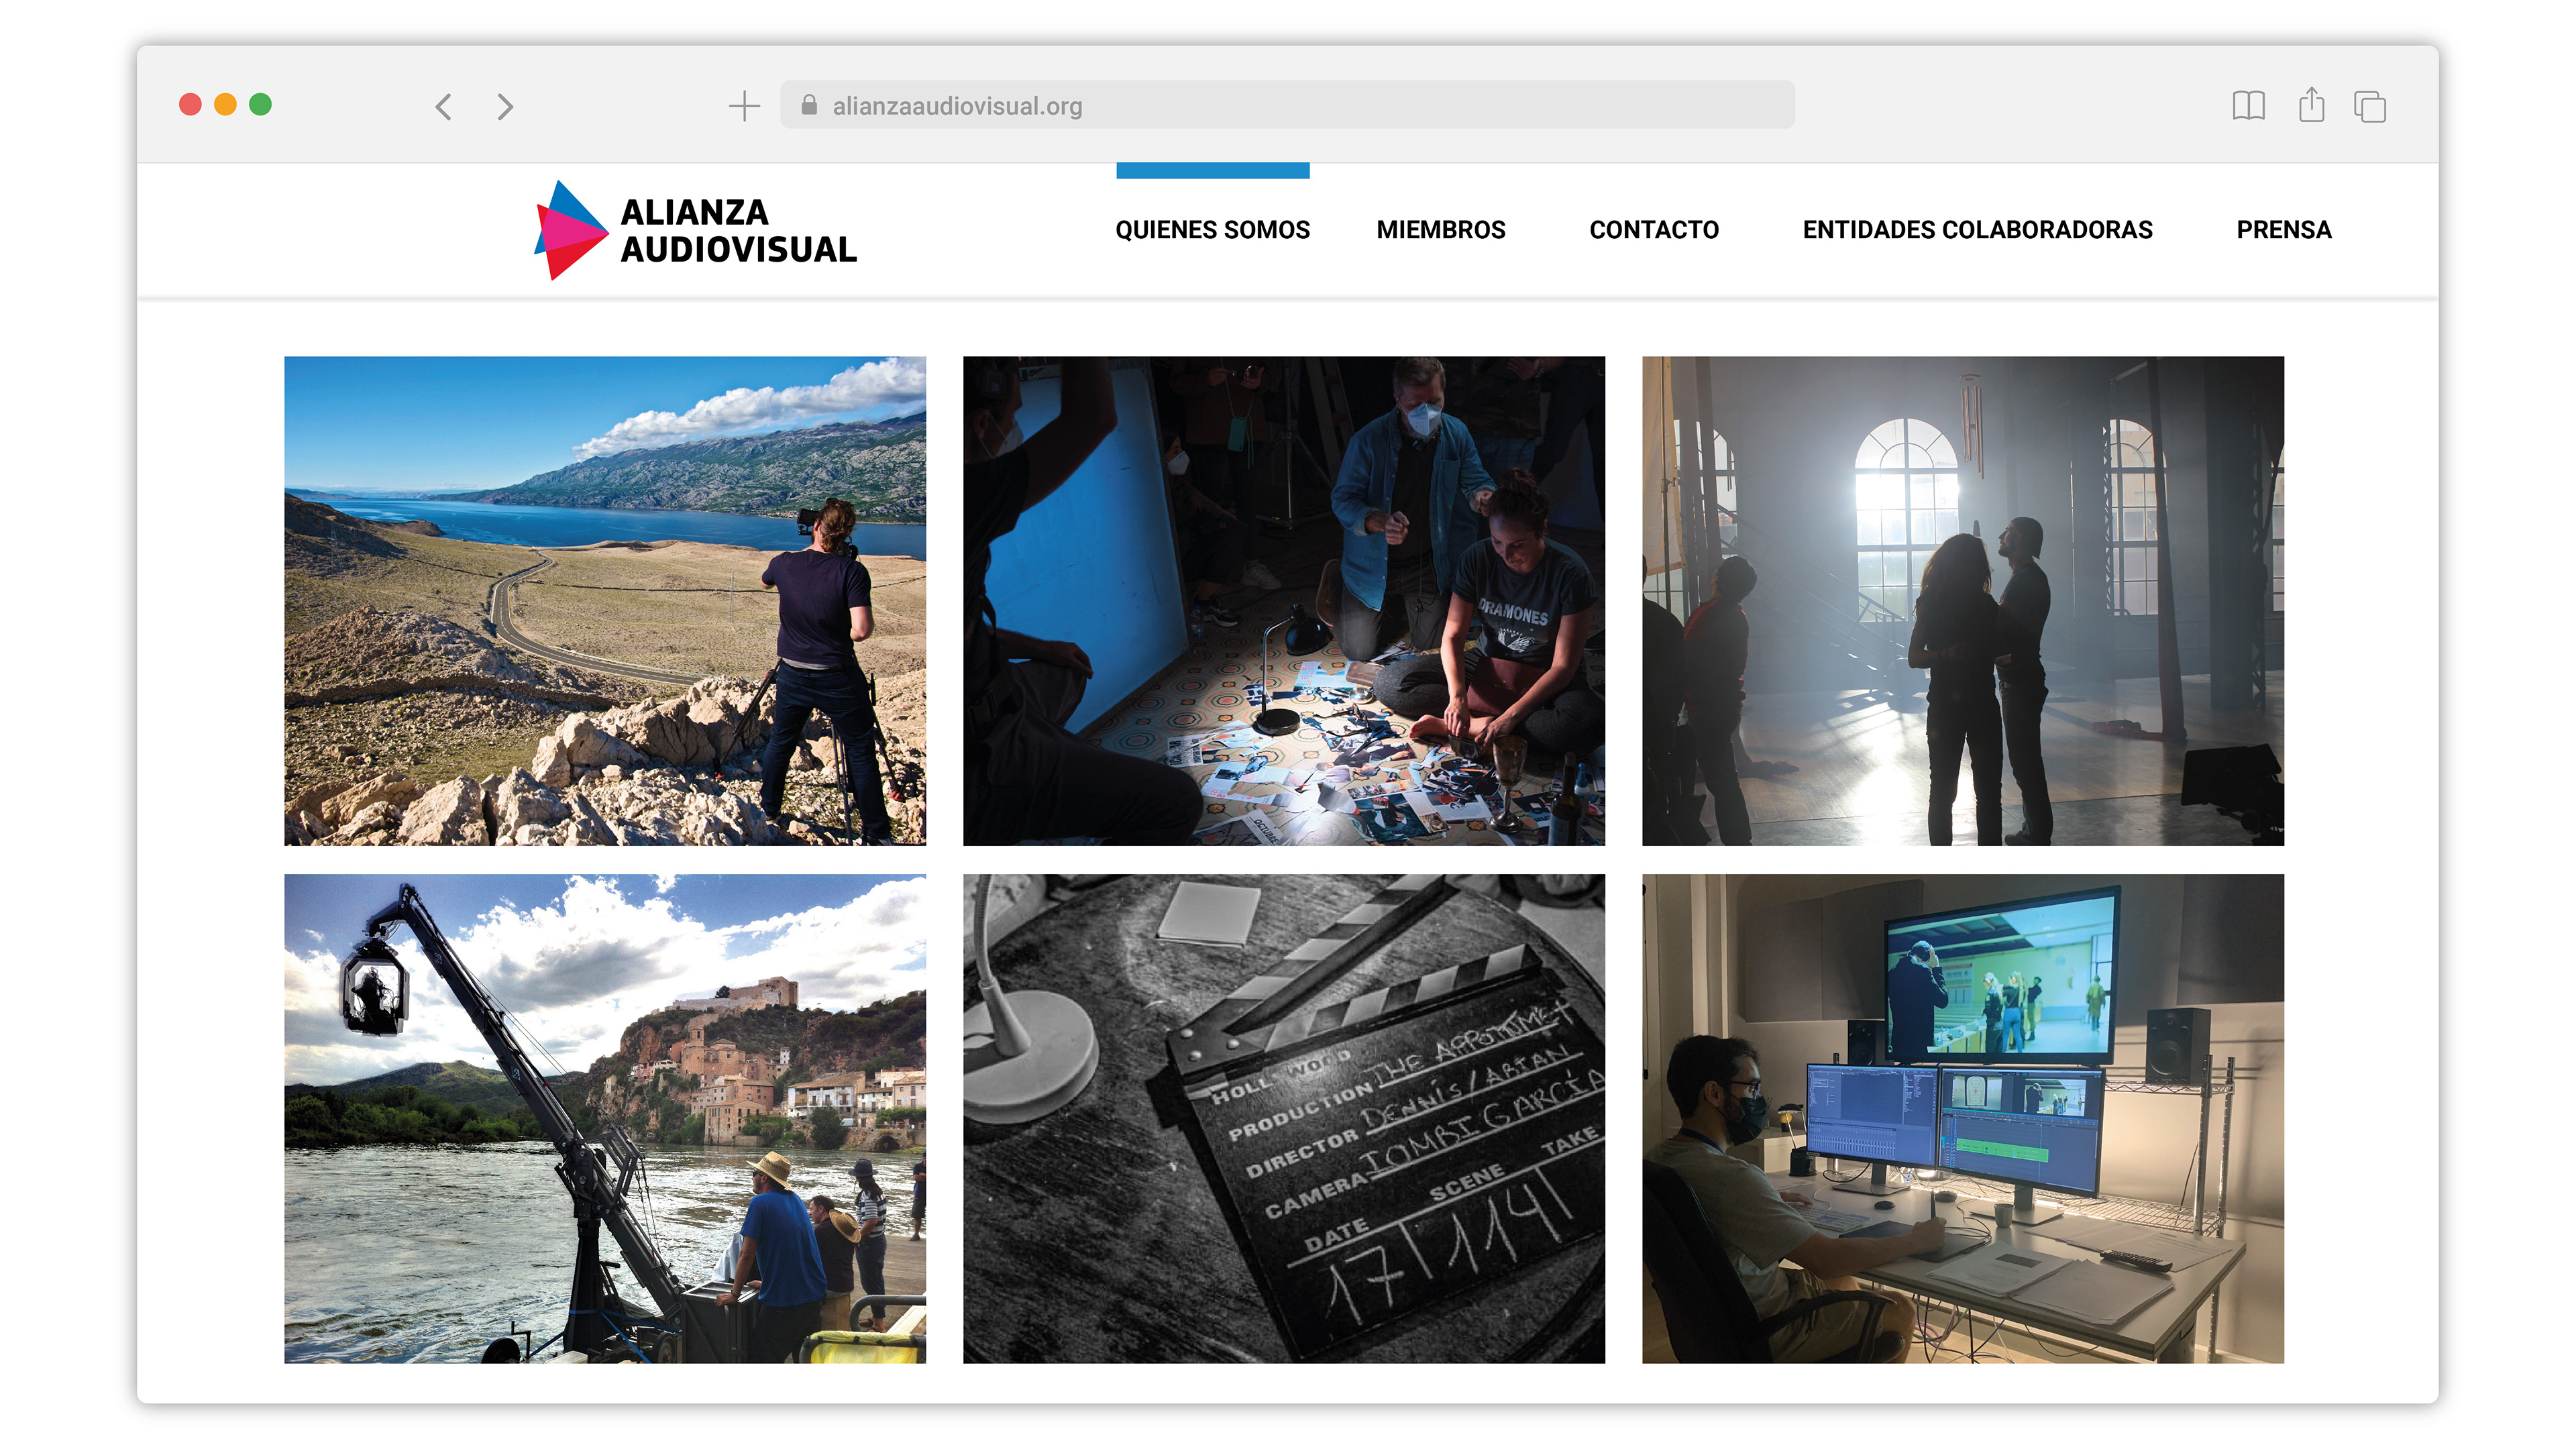Select Entidades Colaboradoras in navigation
The height and width of the screenshot is (1449, 2576).
click(x=1977, y=230)
